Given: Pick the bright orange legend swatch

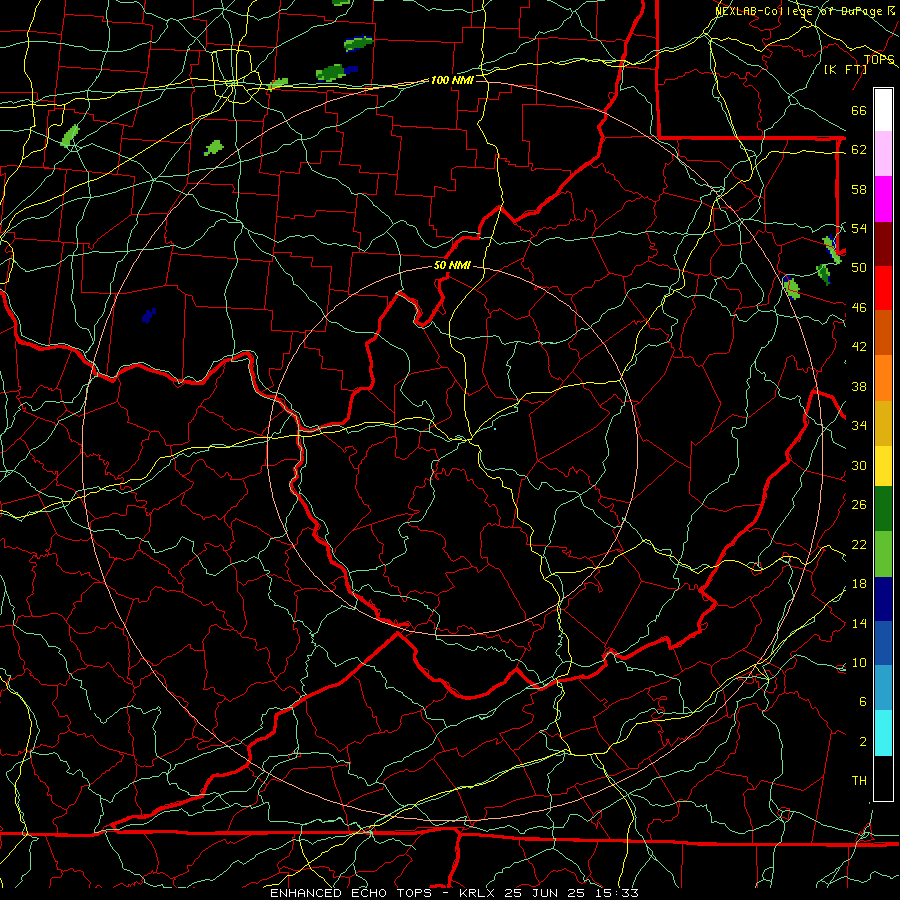Looking at the screenshot, I should [x=883, y=378].
